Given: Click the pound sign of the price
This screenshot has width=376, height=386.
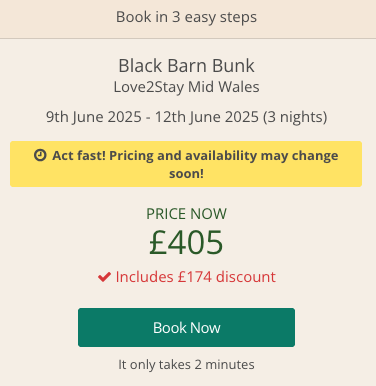Looking at the screenshot, I should tap(158, 243).
